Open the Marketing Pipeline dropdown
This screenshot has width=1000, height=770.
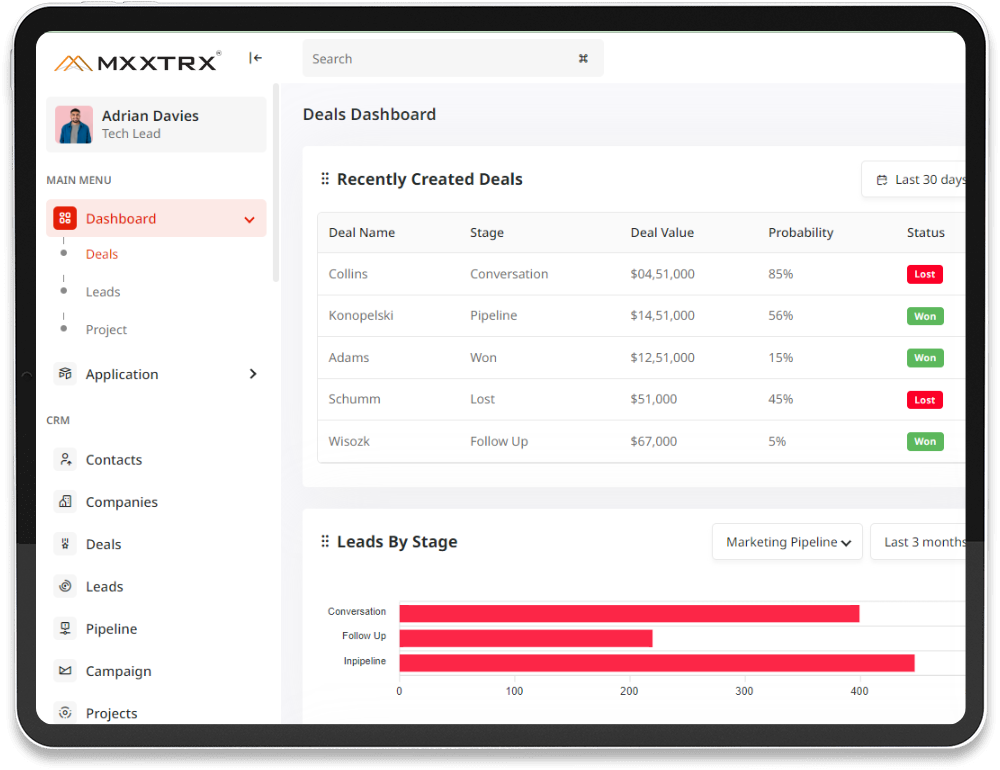787,542
